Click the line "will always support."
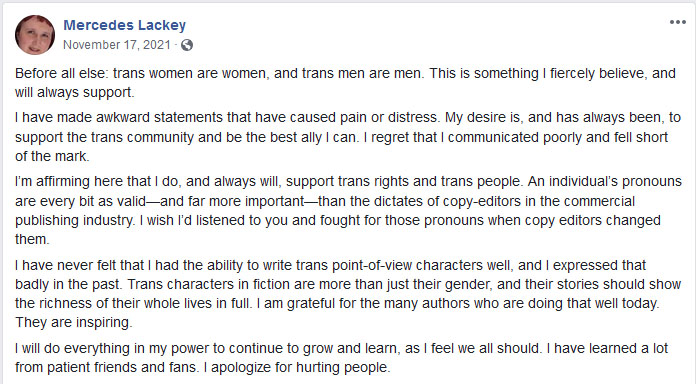The image size is (696, 384). point(75,92)
